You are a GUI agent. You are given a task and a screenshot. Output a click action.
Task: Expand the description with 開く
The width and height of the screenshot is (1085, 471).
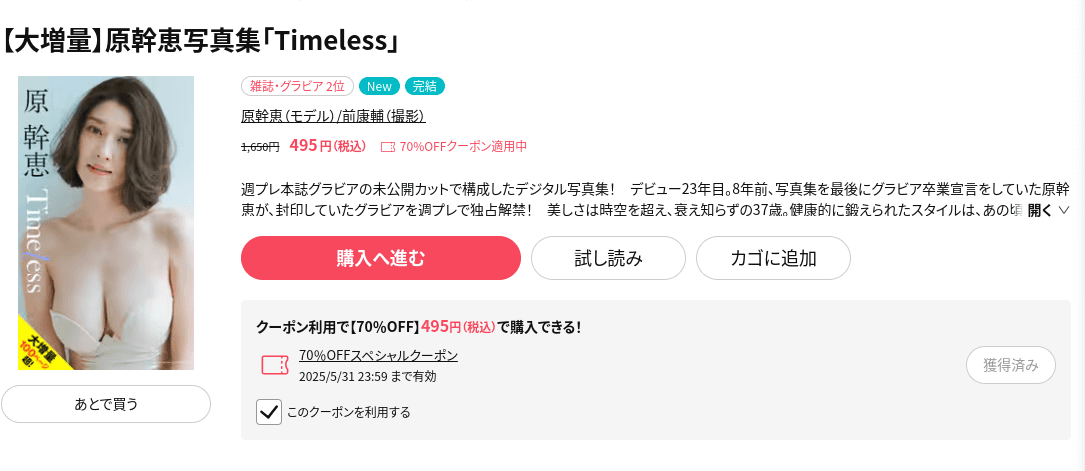click(1039, 210)
